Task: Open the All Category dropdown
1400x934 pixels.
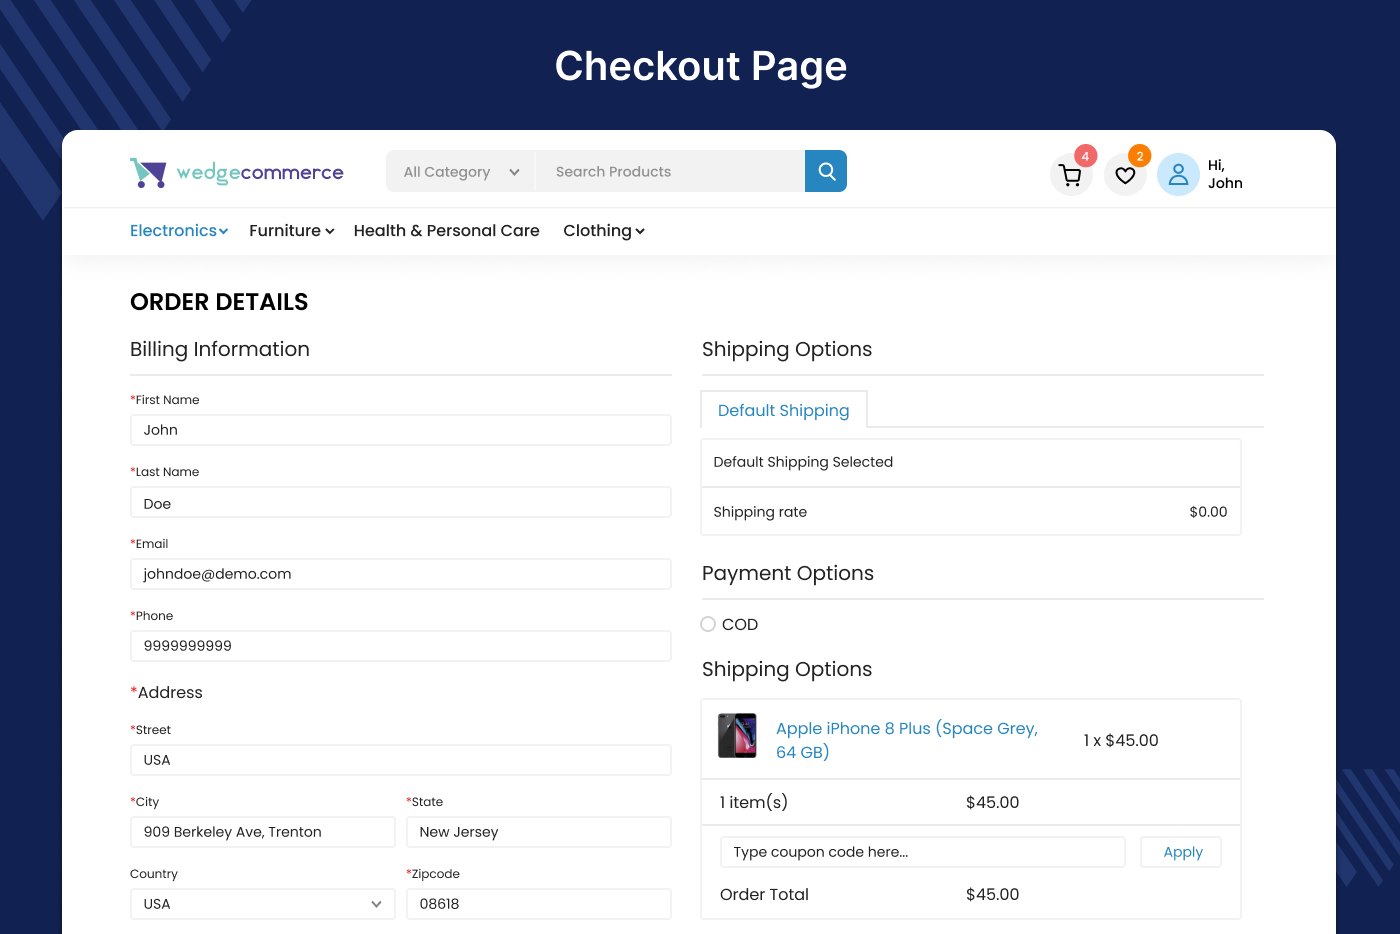Action: [x=459, y=171]
